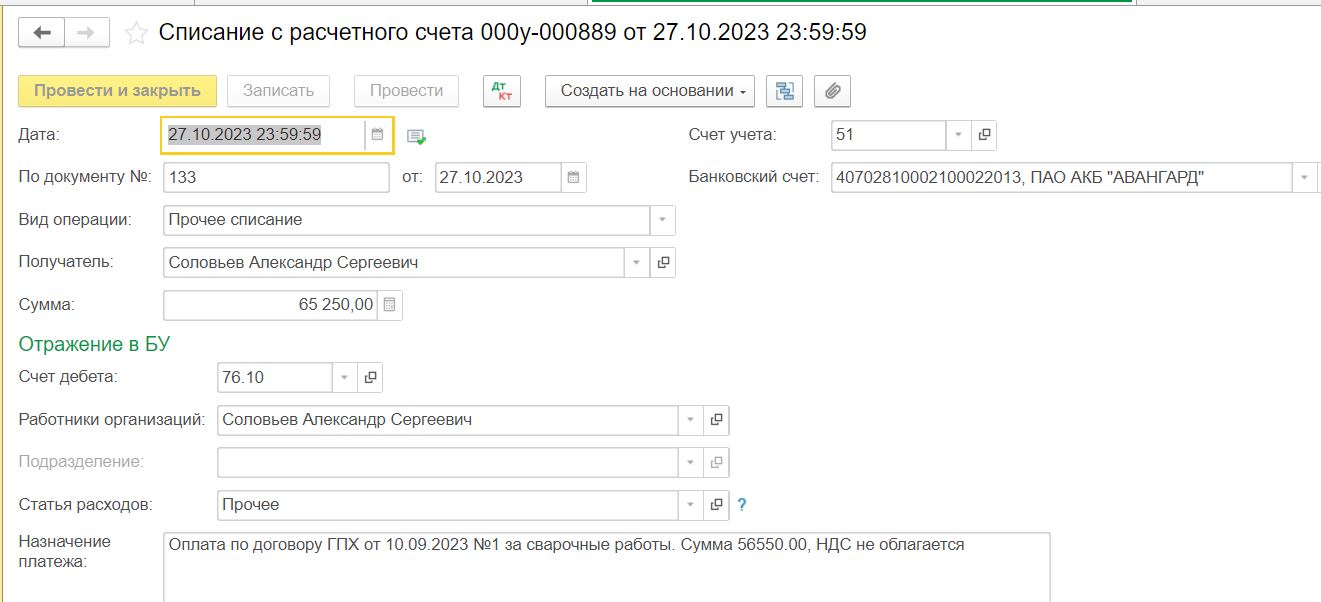Click the Провести и закрыть button
The width and height of the screenshot is (1321, 602).
pos(117,91)
